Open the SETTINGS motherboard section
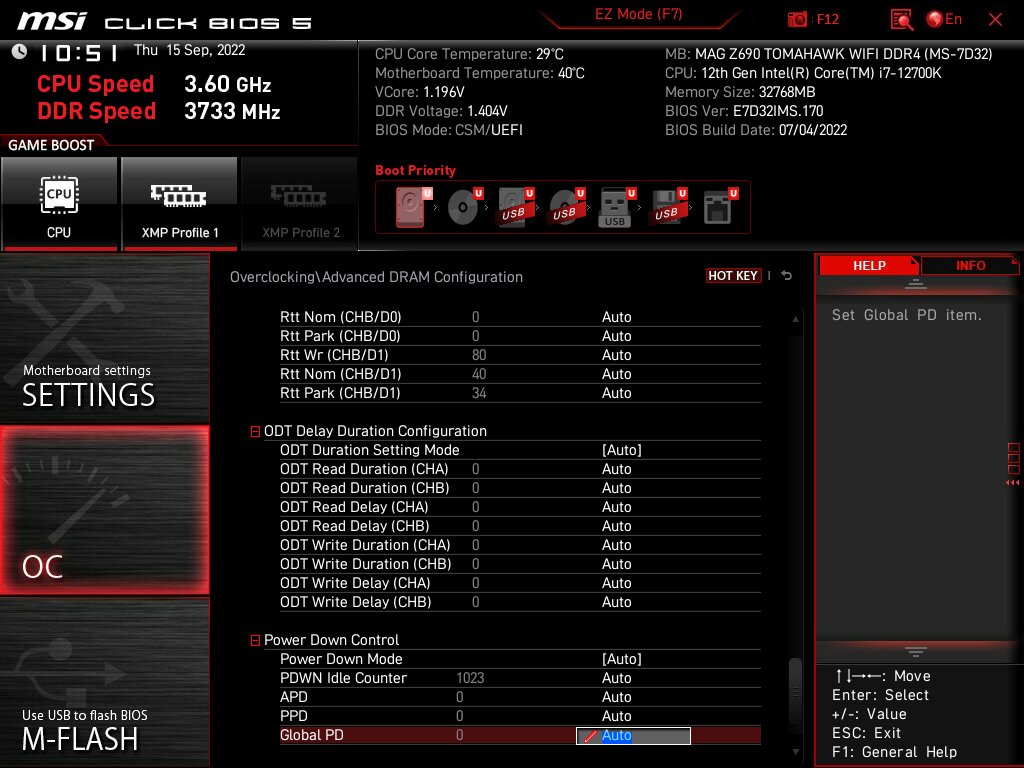 pos(104,338)
